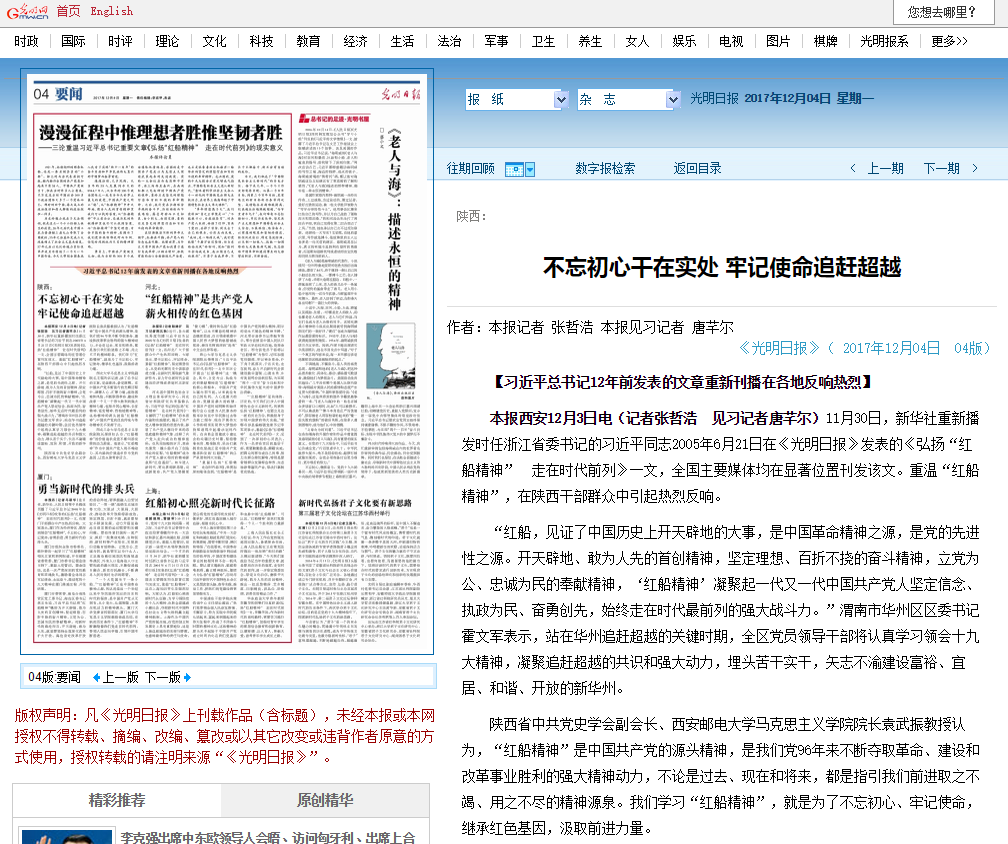Click the 04版:要闻 page label
The width and height of the screenshot is (1008, 844).
55,677
